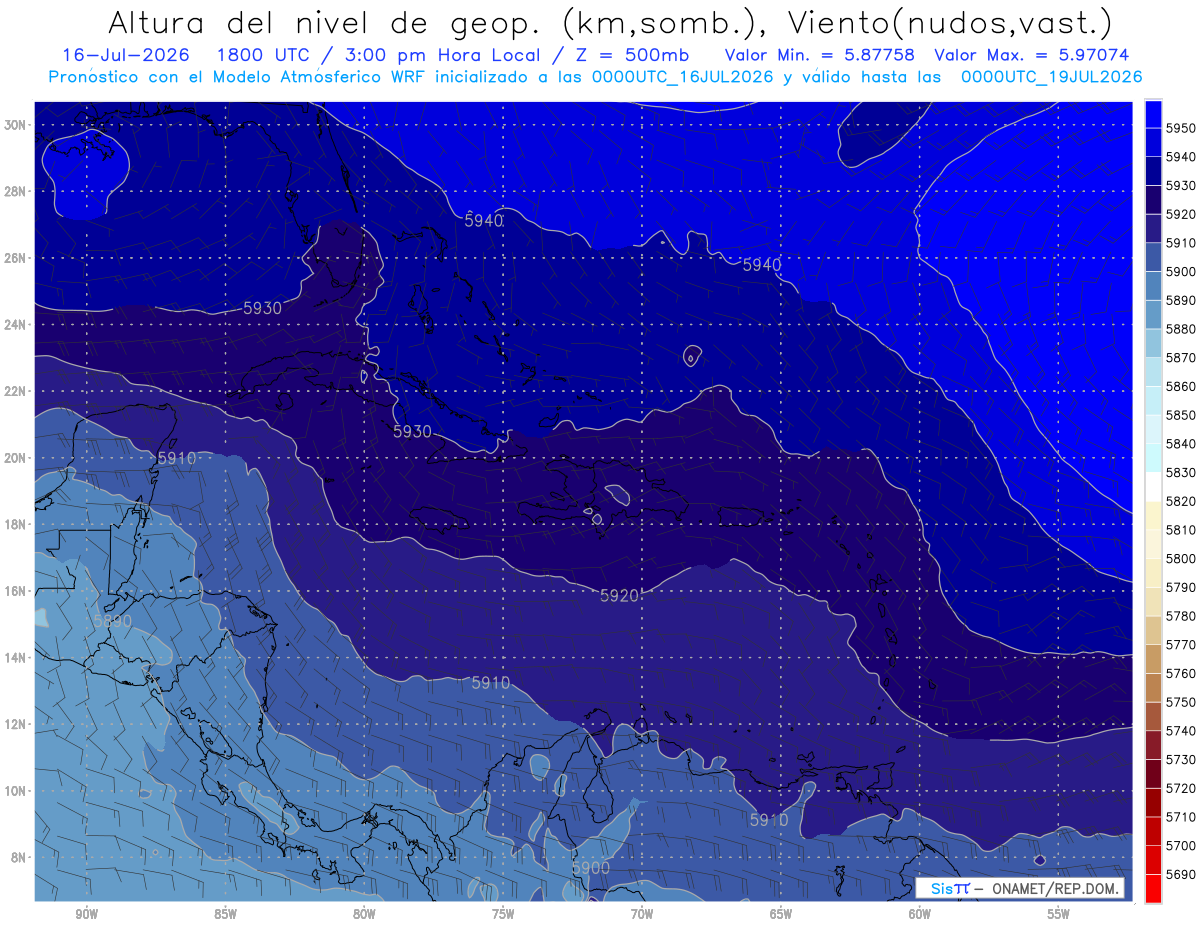Click the 24N latitude axis label
The image size is (1200, 927).
pyautogui.click(x=15, y=325)
